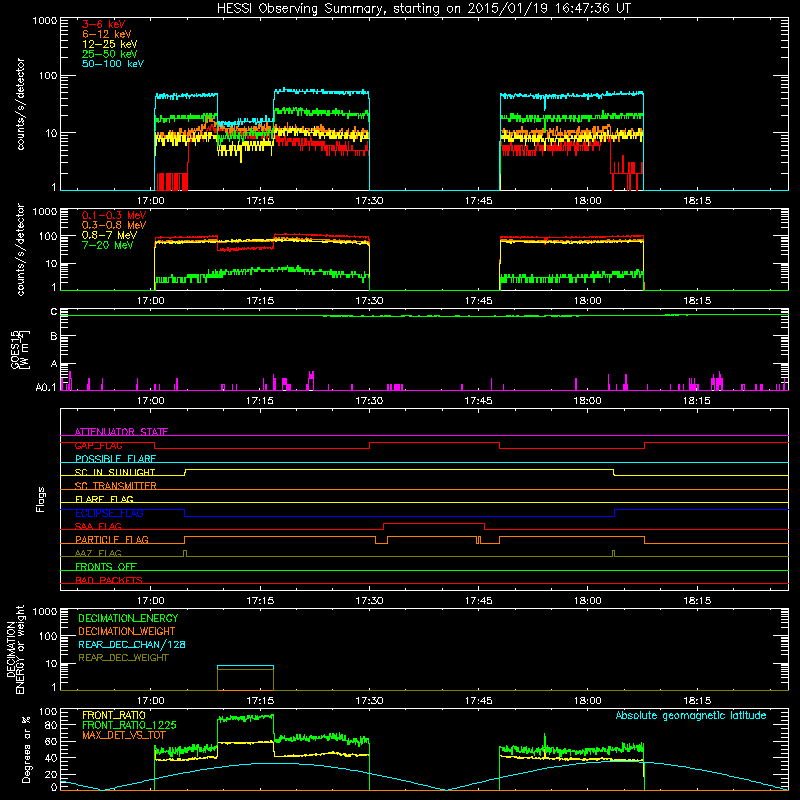Click the 7-20 MeV legend label
800x800 pixels.
coord(108,245)
